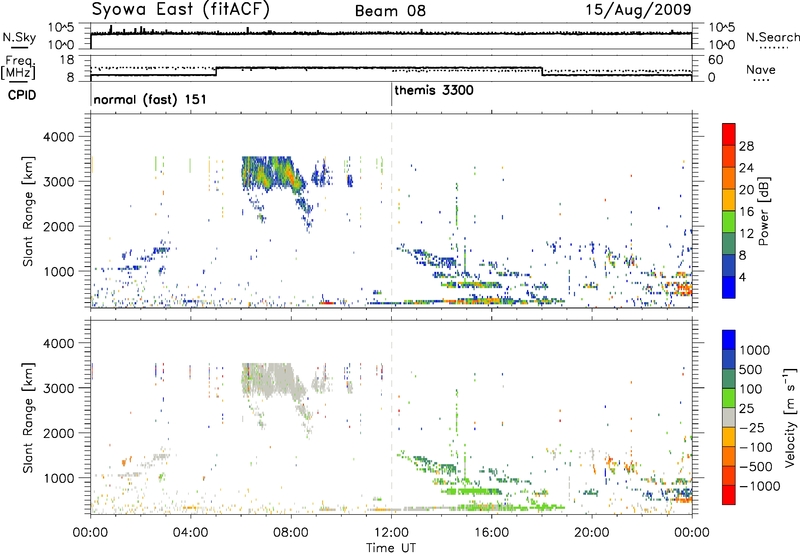Click the "Slant Range [km]" label of the power panel
This screenshot has width=800, height=554.
tap(28, 211)
